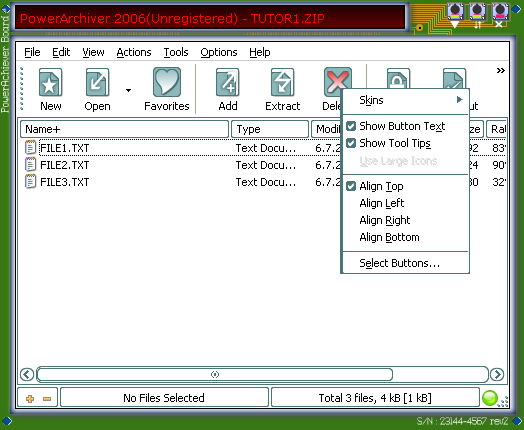
Task: Select FILE2.TXT in the list
Action: point(64,165)
